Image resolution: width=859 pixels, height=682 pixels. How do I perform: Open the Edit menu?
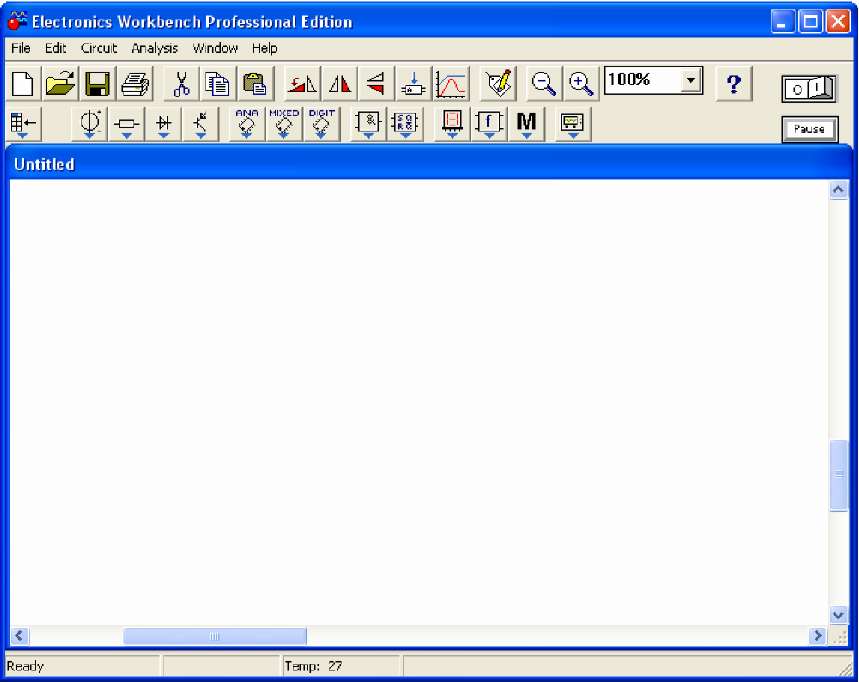click(55, 48)
